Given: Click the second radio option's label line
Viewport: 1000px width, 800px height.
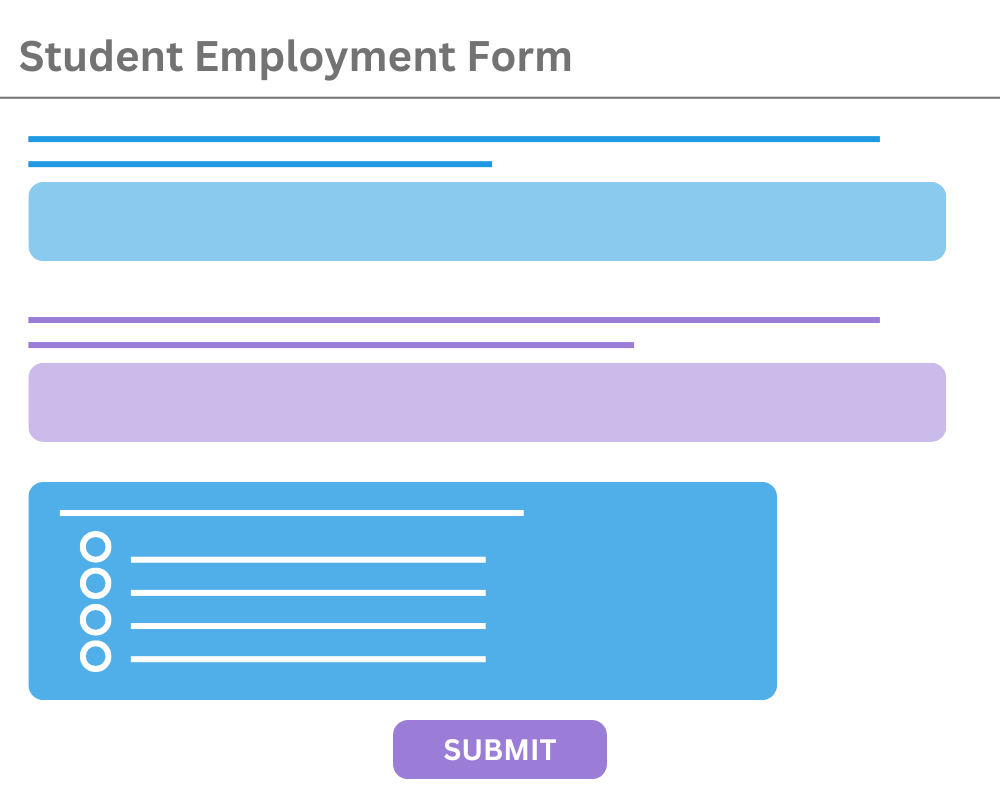Looking at the screenshot, I should pyautogui.click(x=308, y=593).
